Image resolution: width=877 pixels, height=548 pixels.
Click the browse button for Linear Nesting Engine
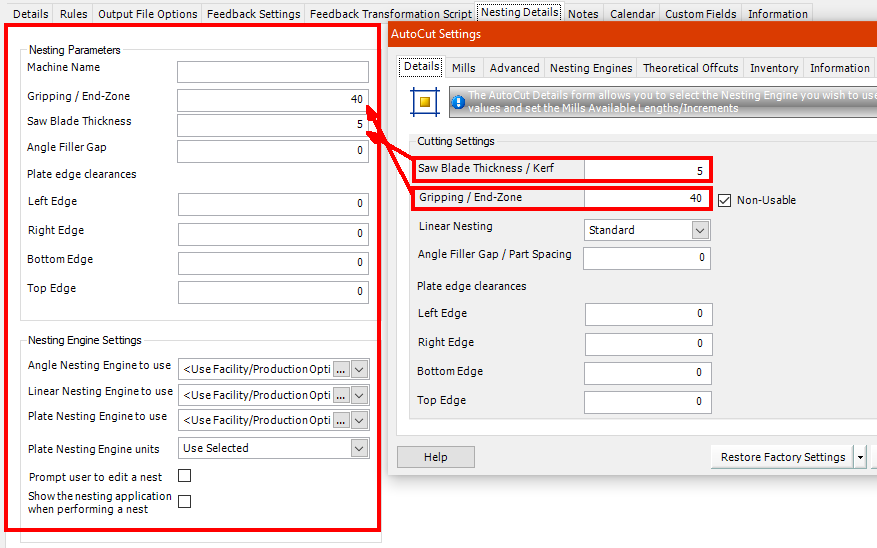341,395
